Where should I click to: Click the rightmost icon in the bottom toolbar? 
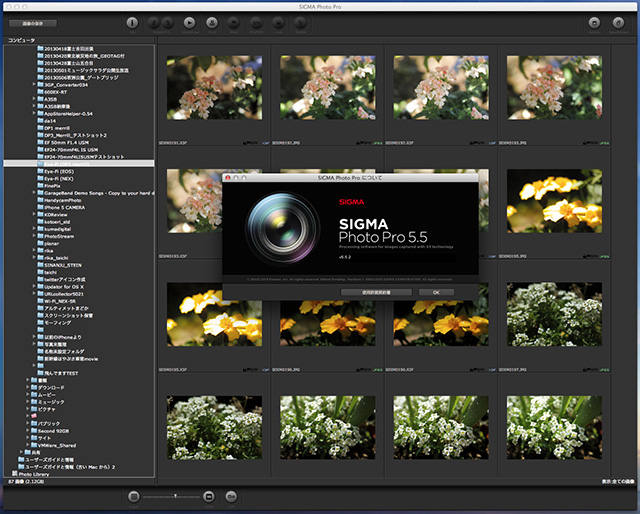pos(231,496)
